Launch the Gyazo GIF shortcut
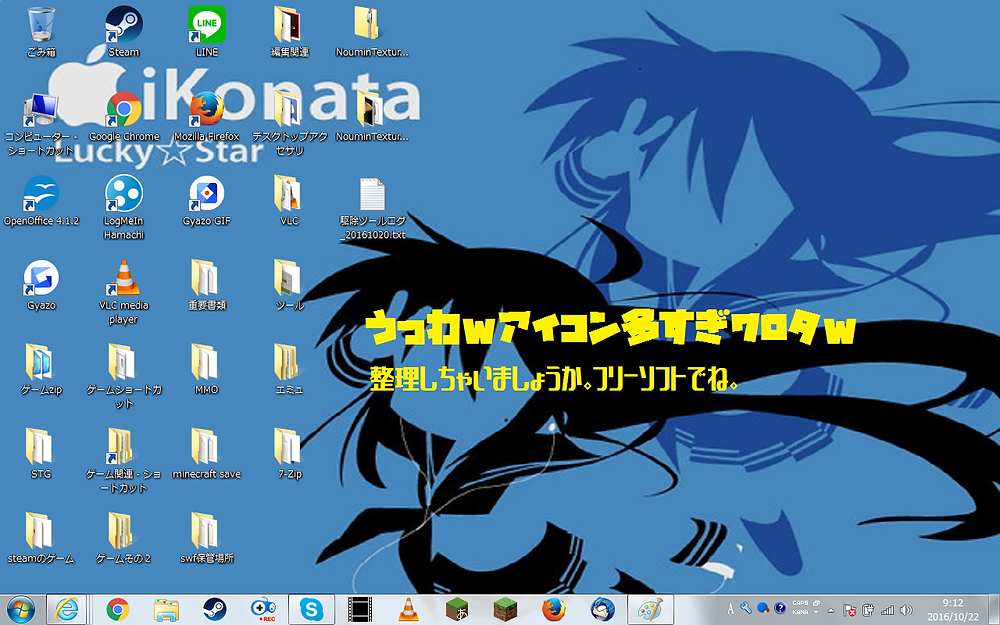Viewport: 1000px width, 625px height. point(207,202)
